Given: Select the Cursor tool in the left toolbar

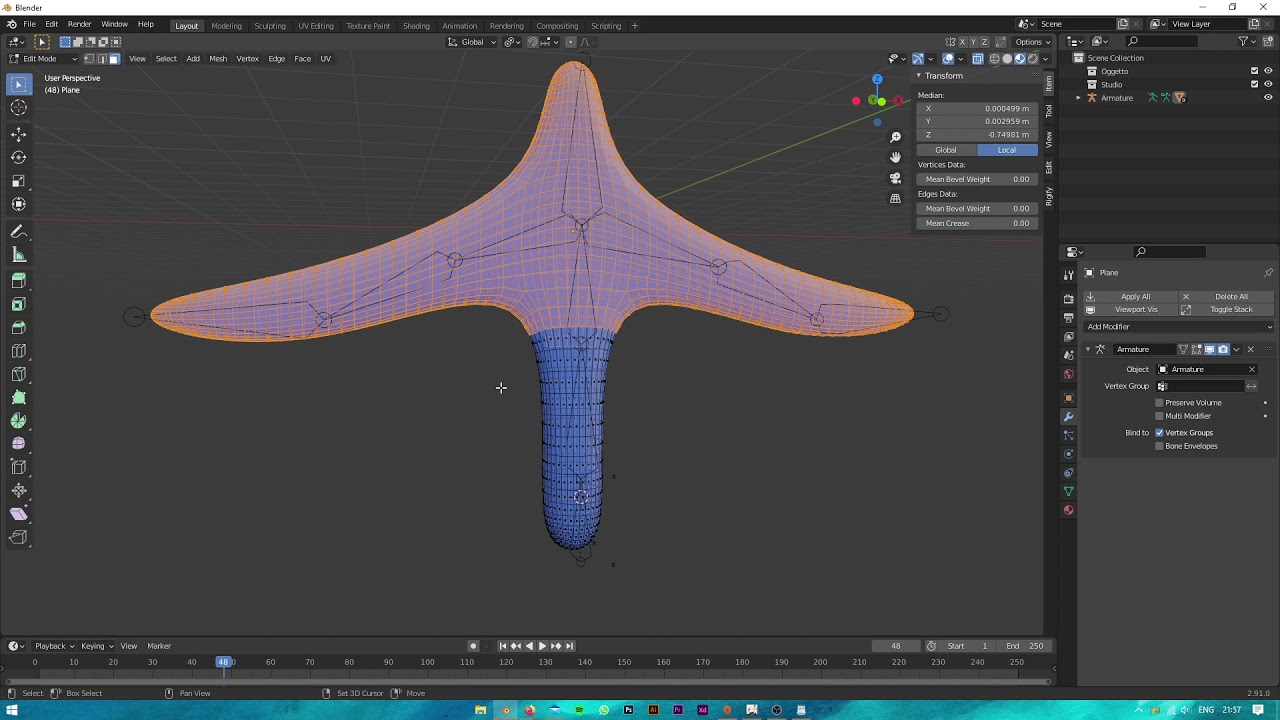Looking at the screenshot, I should pos(18,108).
